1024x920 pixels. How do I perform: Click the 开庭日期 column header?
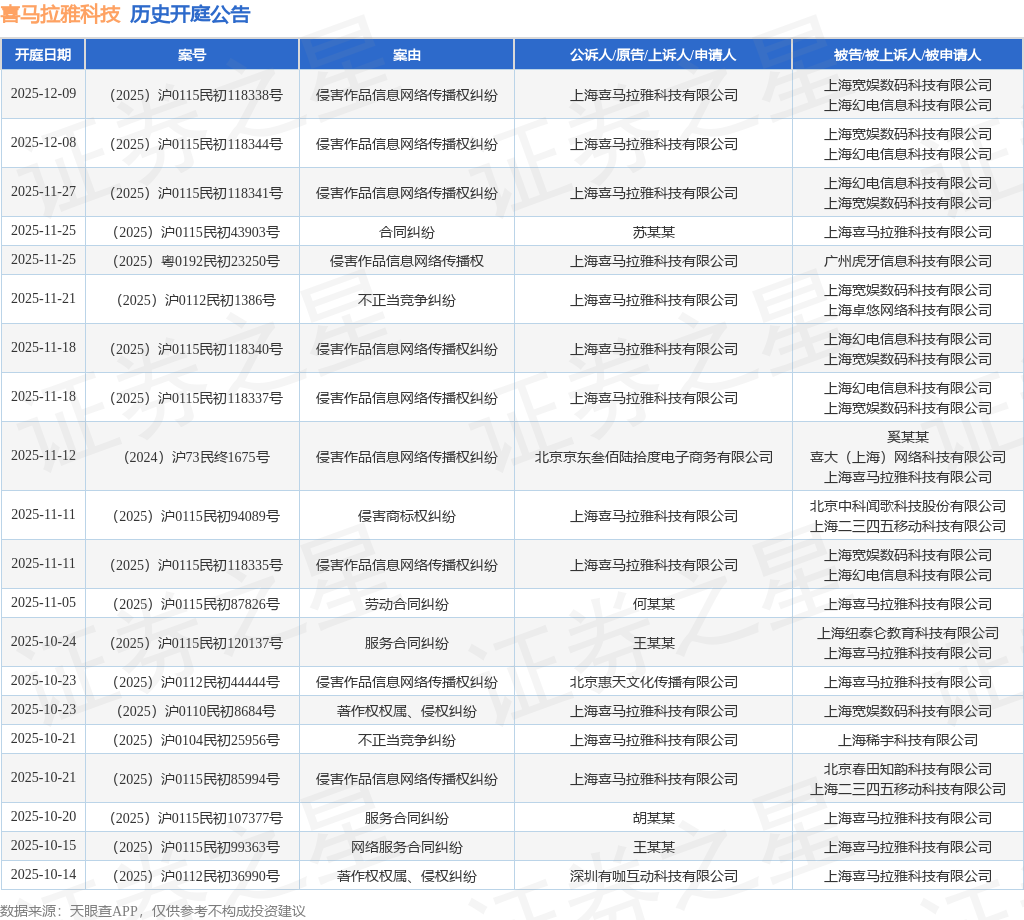(x=43, y=55)
